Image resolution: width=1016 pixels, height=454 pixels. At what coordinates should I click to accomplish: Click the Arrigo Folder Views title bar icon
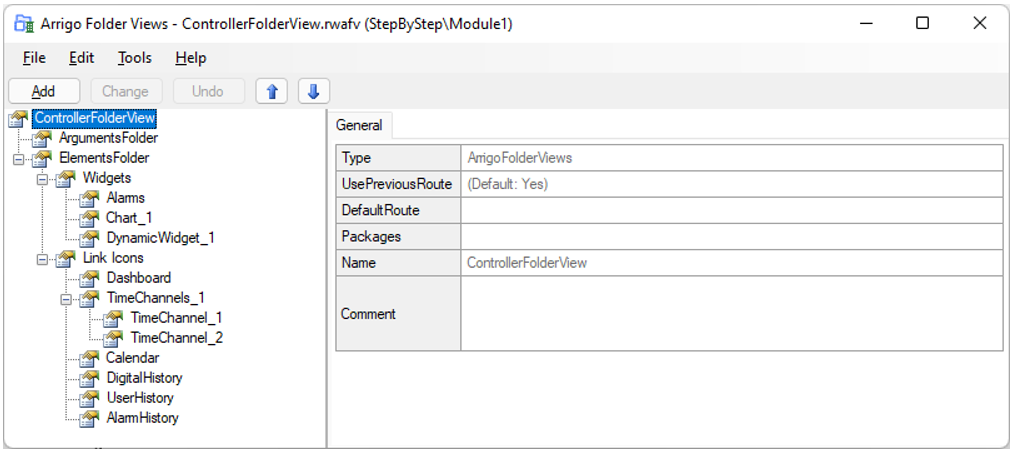coord(24,24)
